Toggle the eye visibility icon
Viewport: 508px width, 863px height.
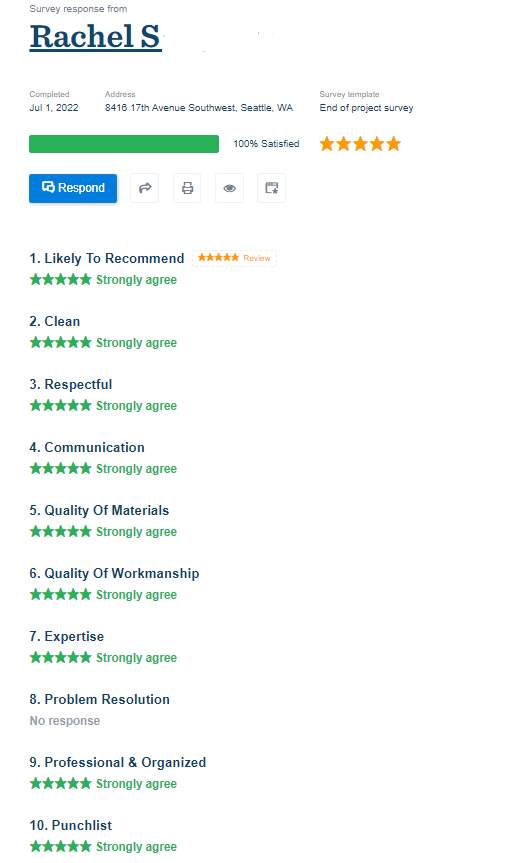tap(230, 188)
